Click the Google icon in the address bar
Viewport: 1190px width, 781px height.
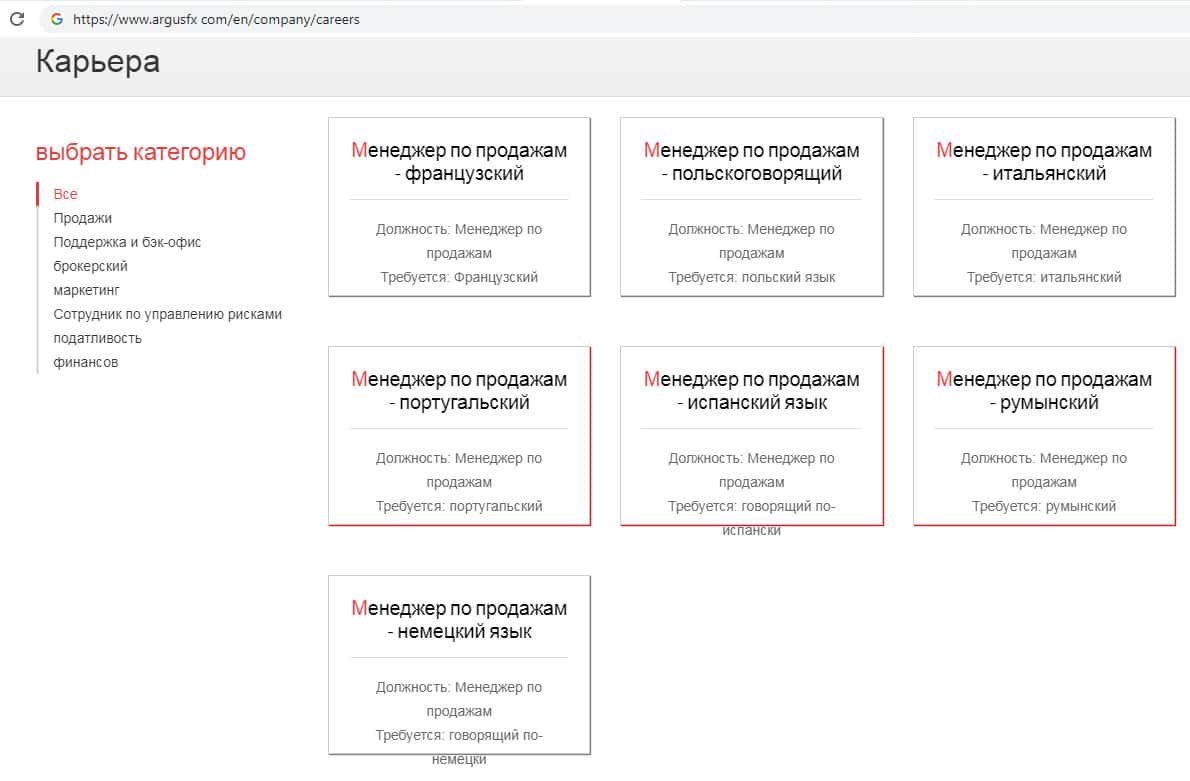coord(57,19)
